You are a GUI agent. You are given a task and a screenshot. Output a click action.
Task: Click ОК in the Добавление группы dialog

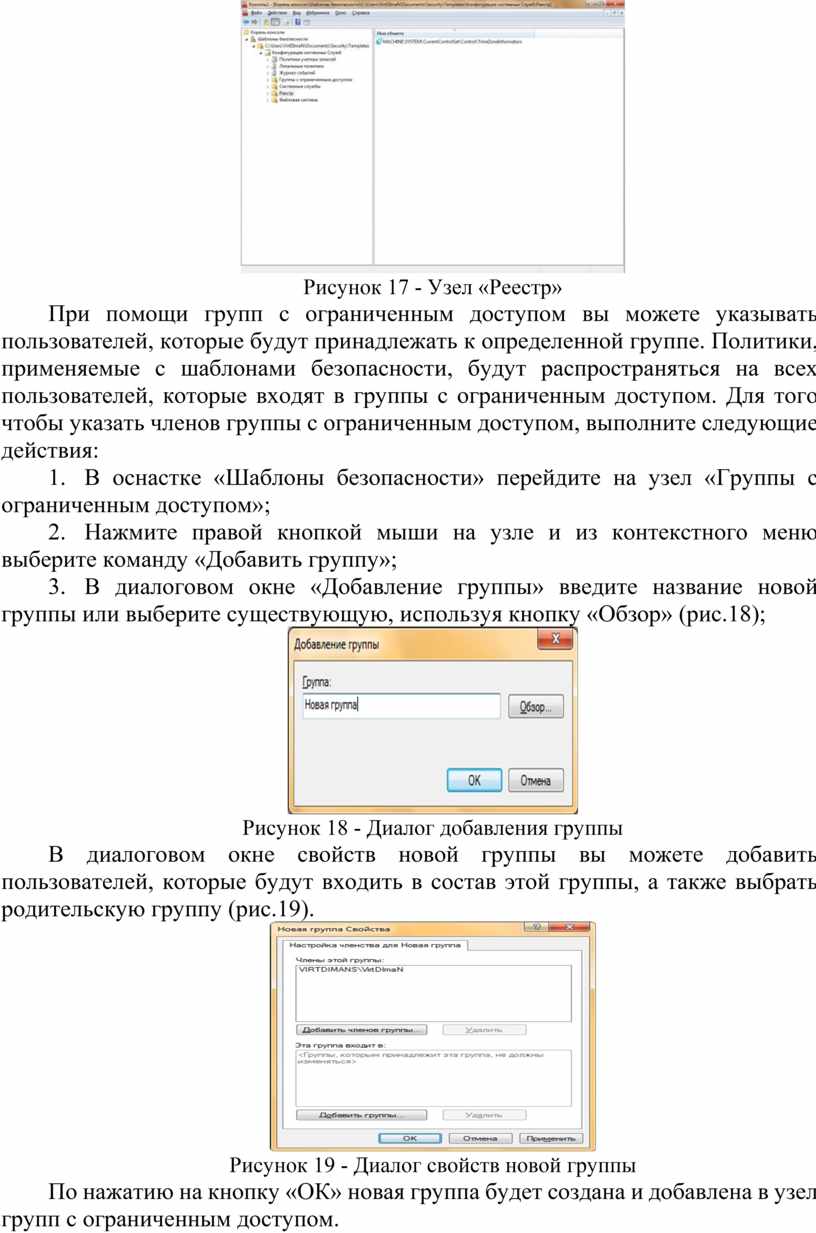click(x=474, y=780)
